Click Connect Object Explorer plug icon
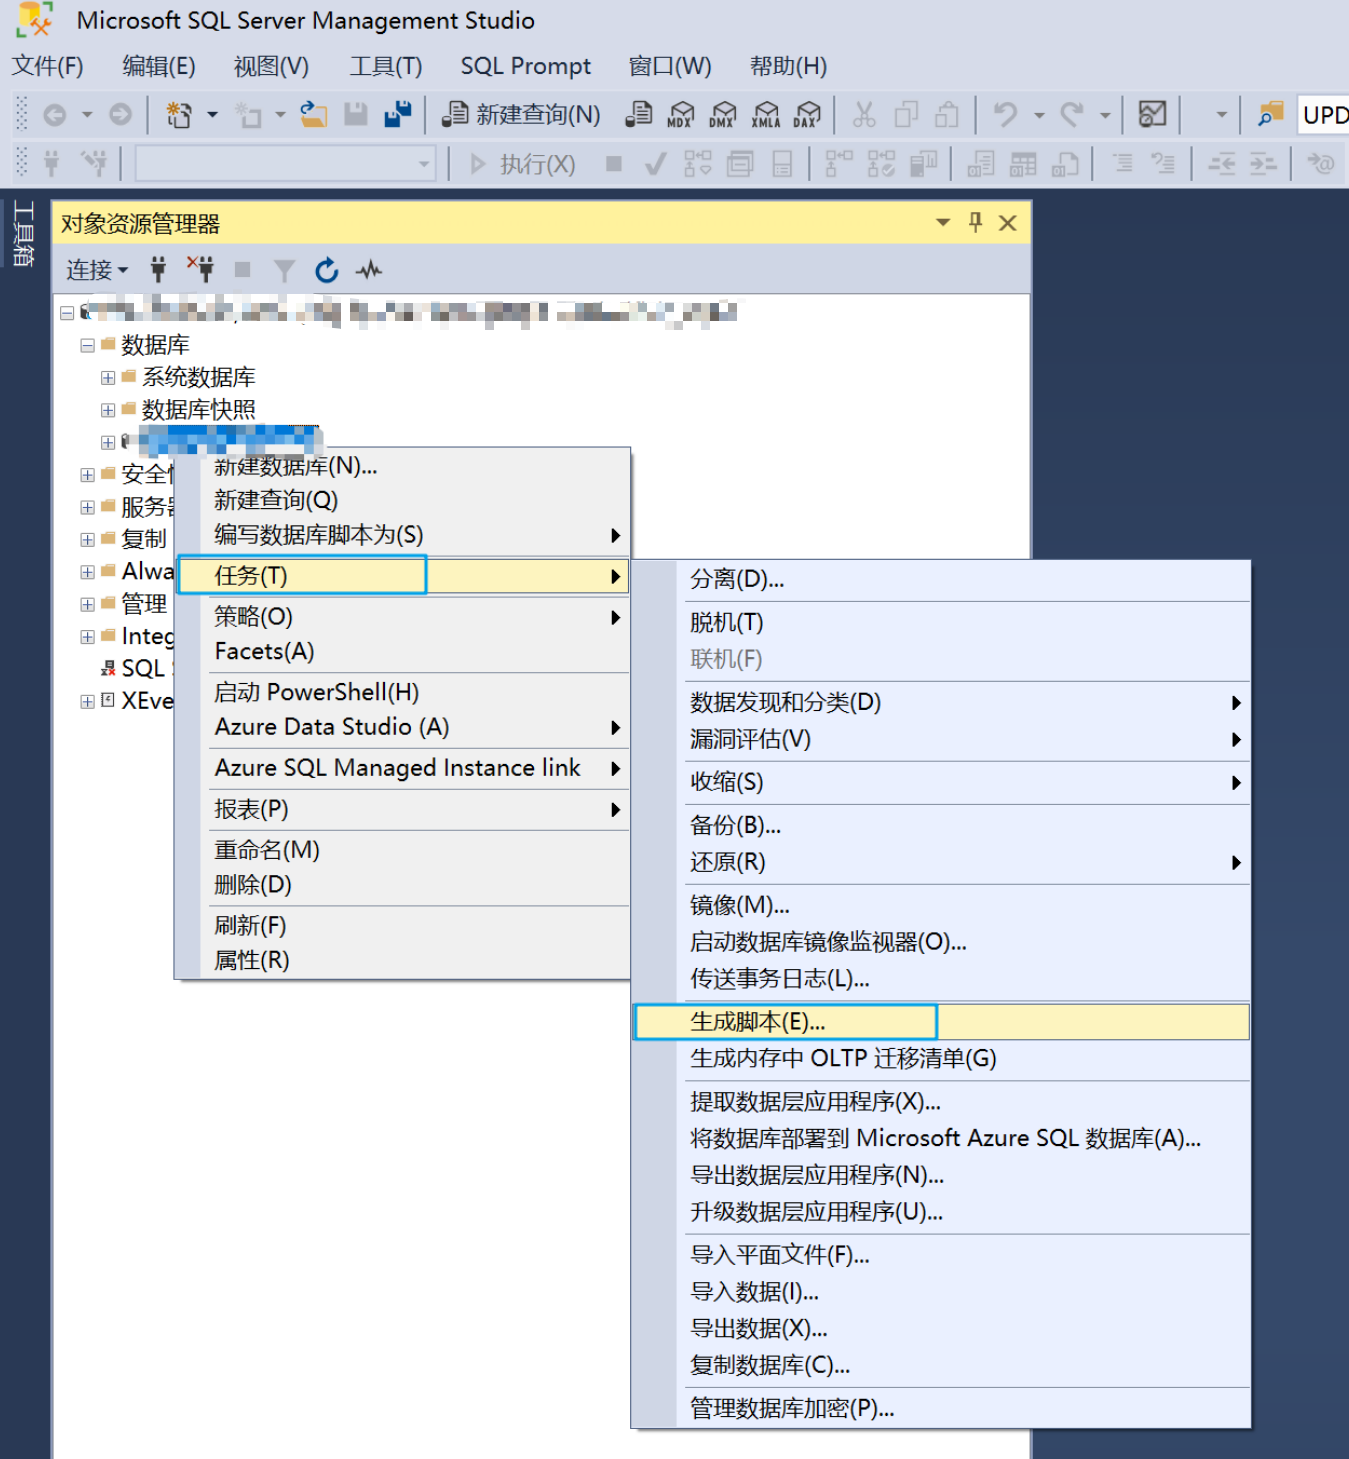Screen dimensions: 1349x1459 (158, 269)
